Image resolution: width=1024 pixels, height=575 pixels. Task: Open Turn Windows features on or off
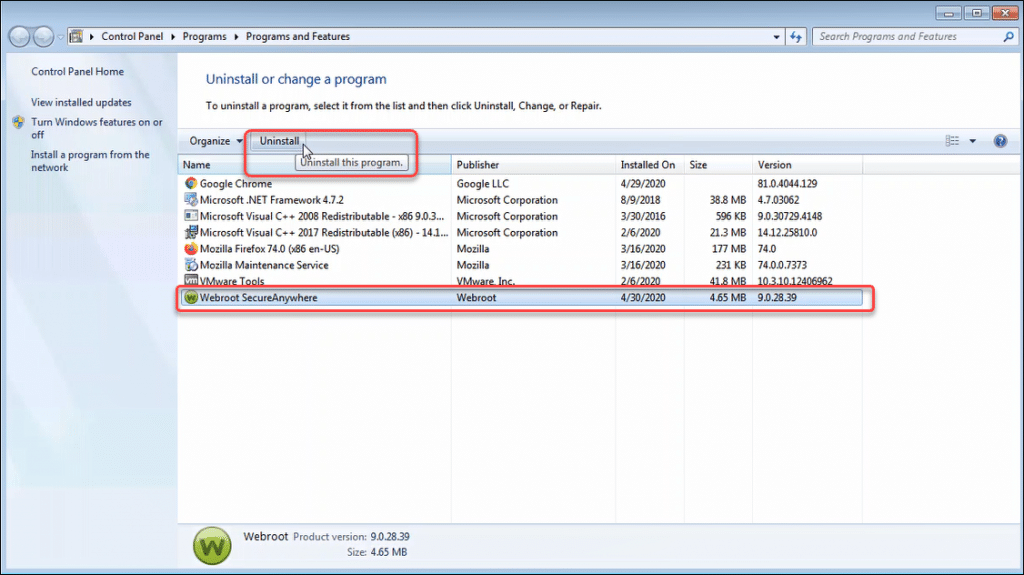pyautogui.click(x=97, y=128)
